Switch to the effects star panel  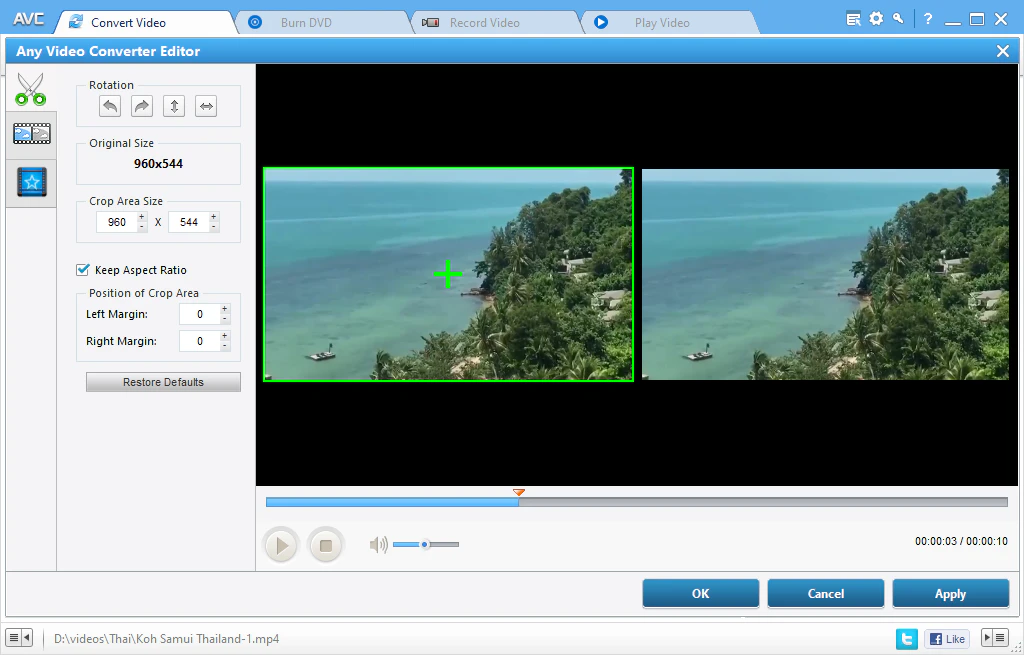coord(31,181)
